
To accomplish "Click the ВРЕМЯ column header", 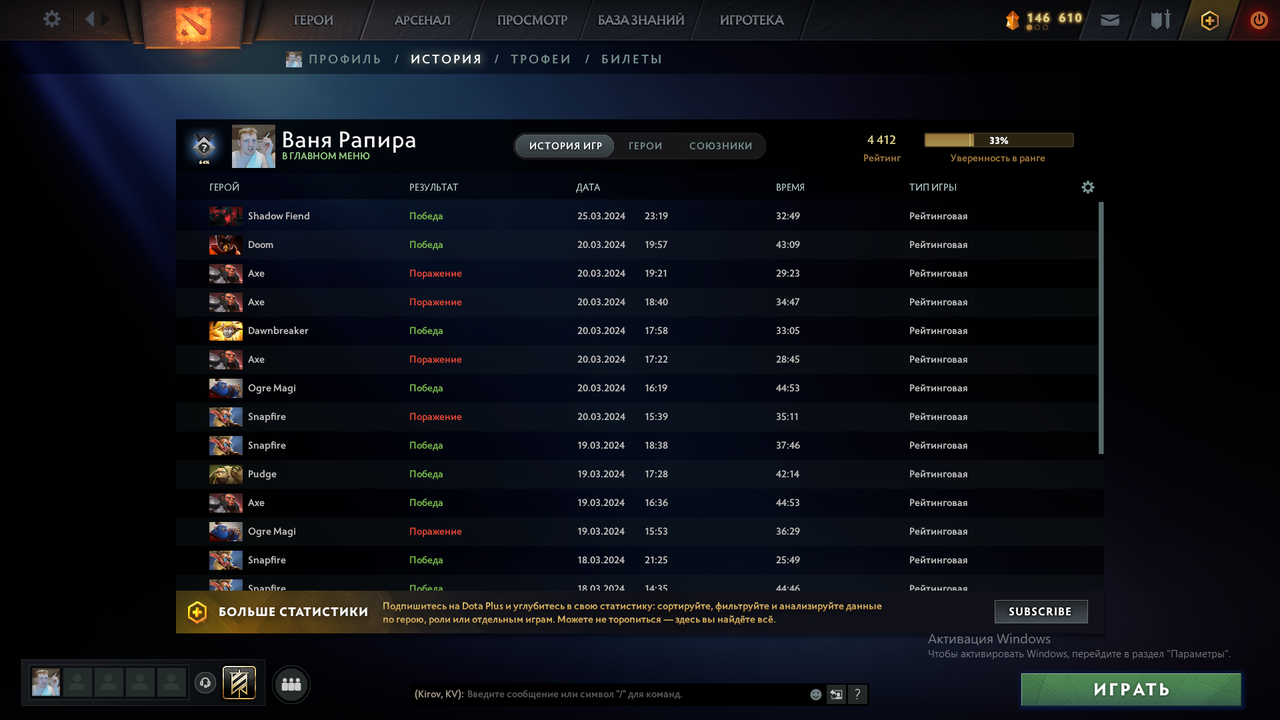I will click(790, 188).
